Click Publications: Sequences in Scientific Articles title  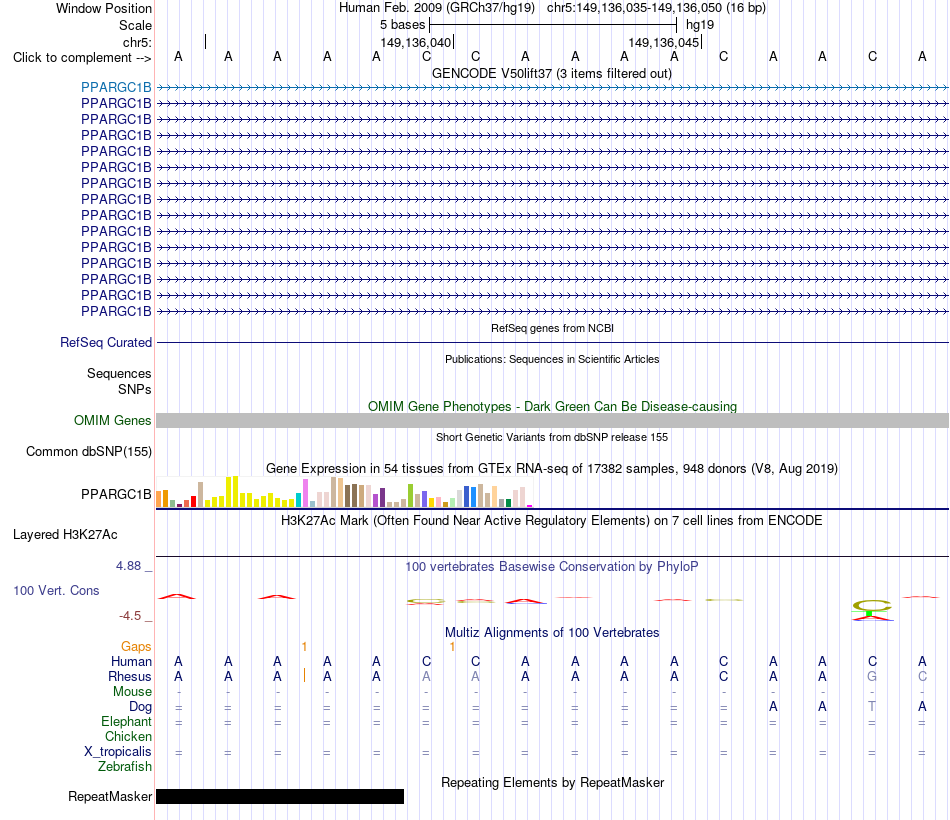[552, 359]
